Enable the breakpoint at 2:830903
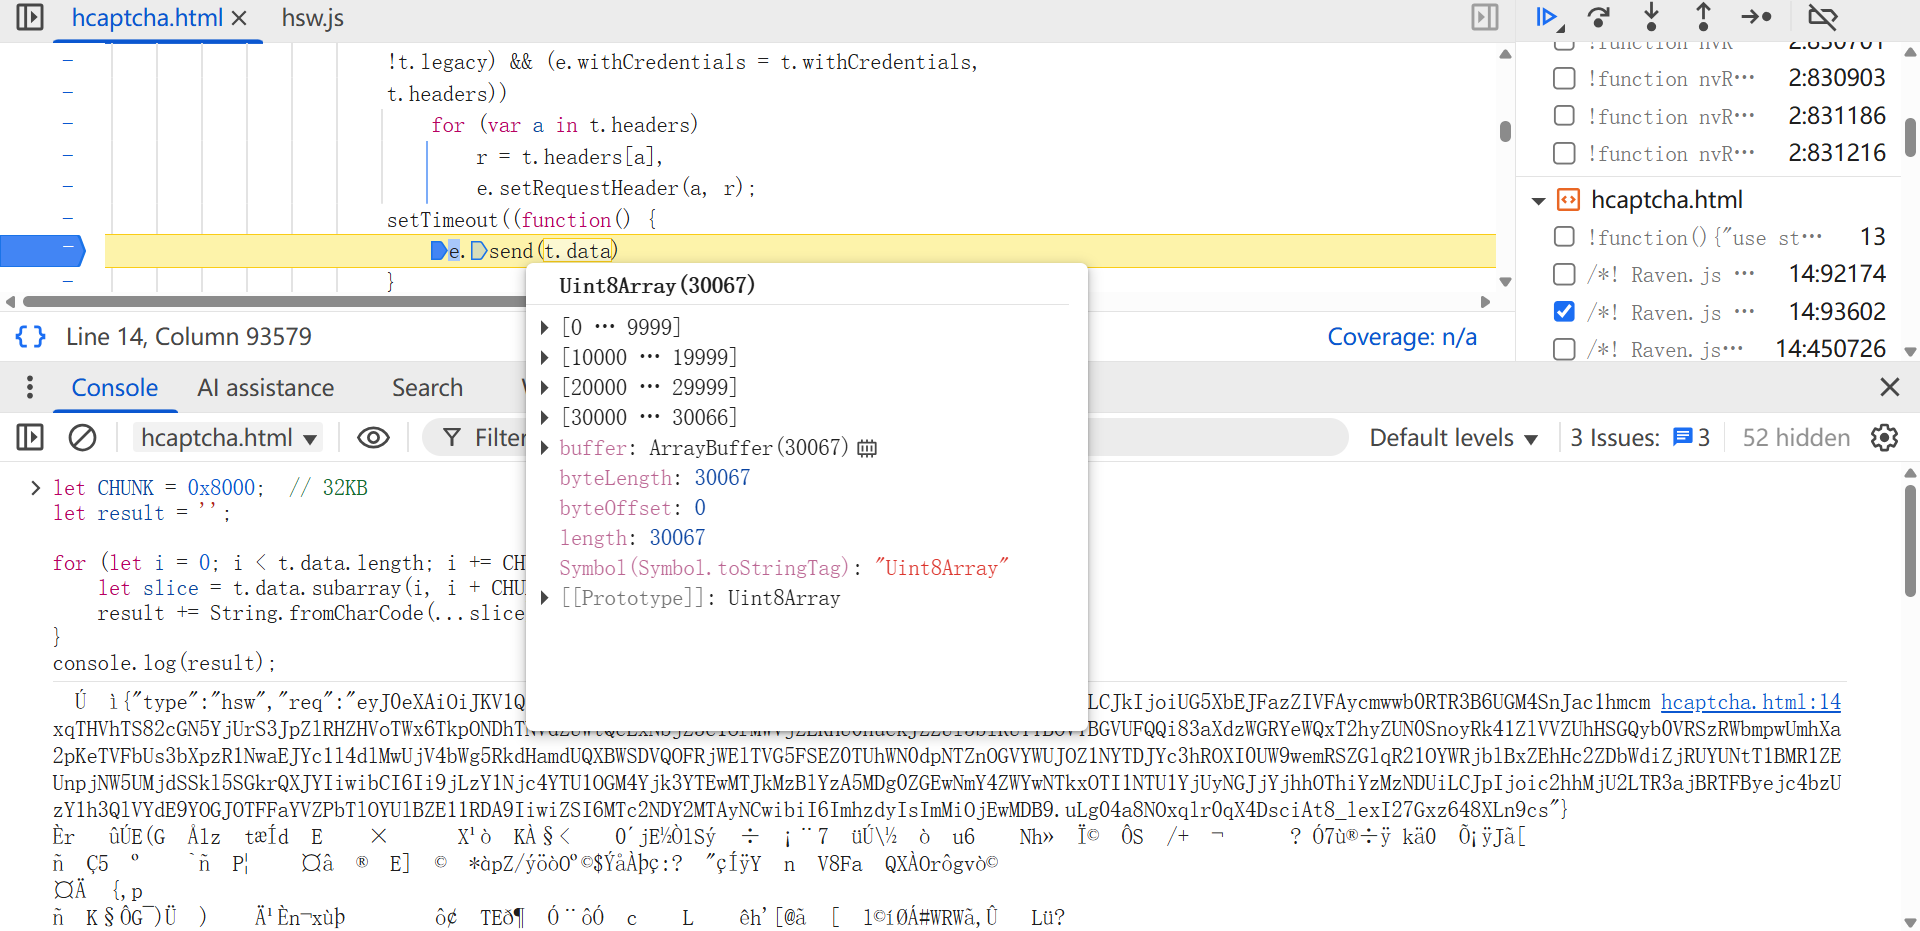 click(x=1564, y=78)
